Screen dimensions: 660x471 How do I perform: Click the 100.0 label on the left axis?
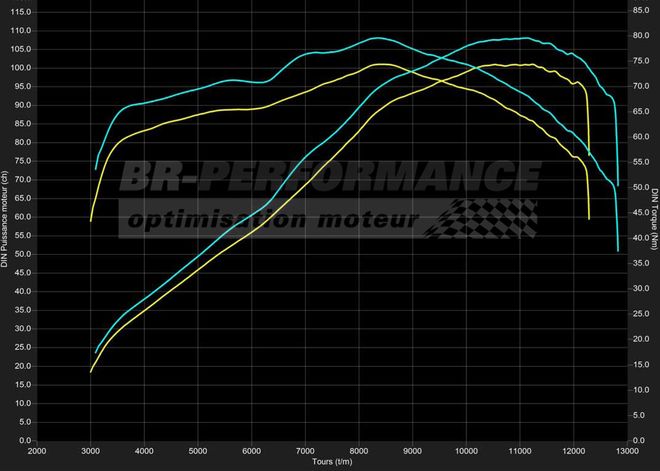(x=21, y=68)
